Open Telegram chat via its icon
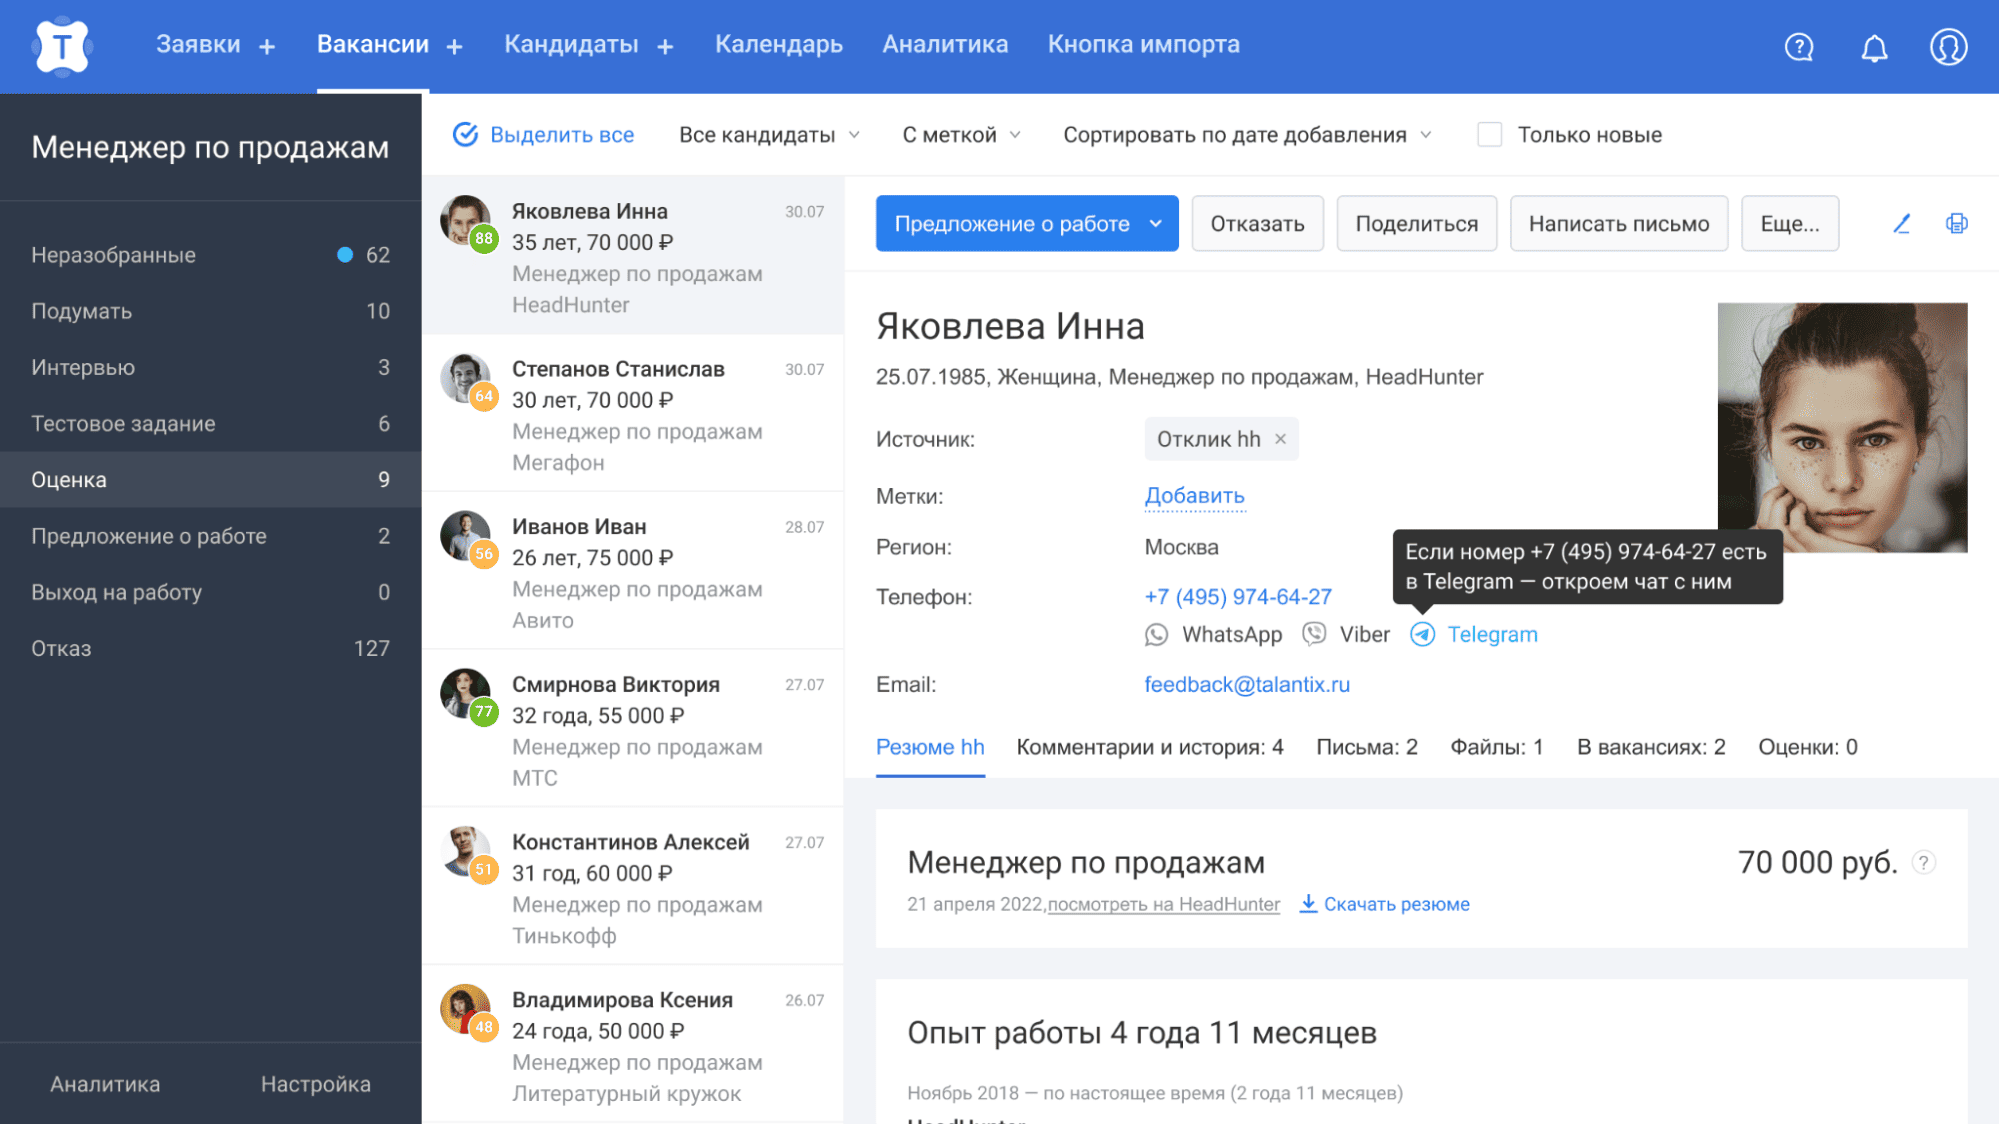The height and width of the screenshot is (1125, 1999). 1422,634
